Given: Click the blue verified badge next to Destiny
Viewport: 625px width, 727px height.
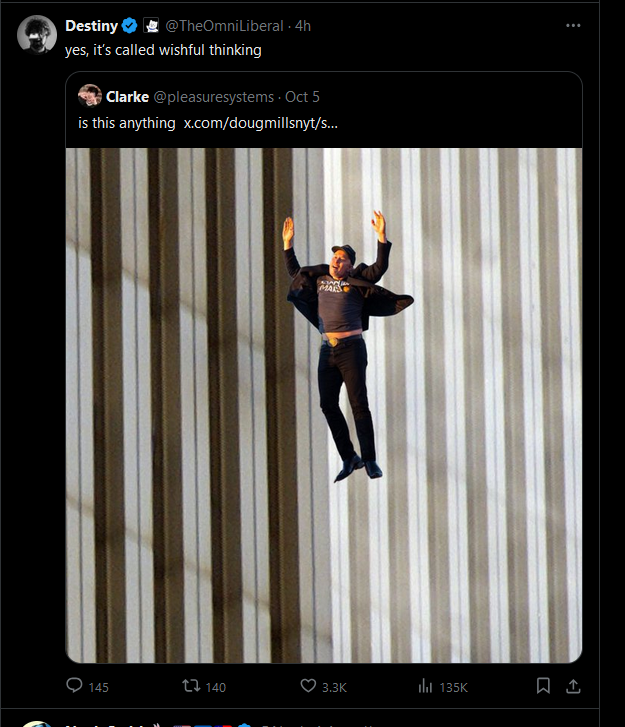Looking at the screenshot, I should (129, 26).
